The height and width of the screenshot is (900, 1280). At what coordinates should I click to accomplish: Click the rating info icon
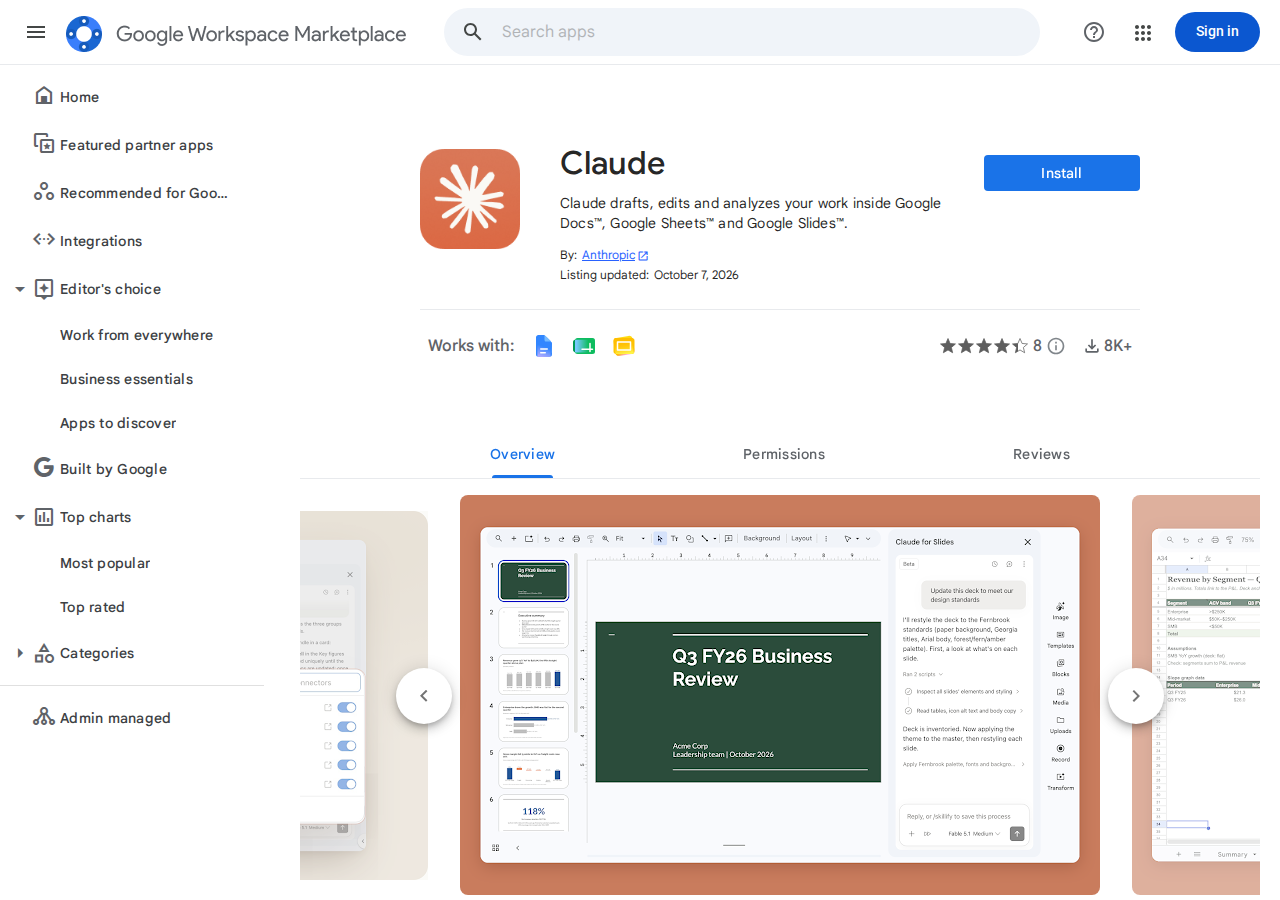[x=1056, y=346]
